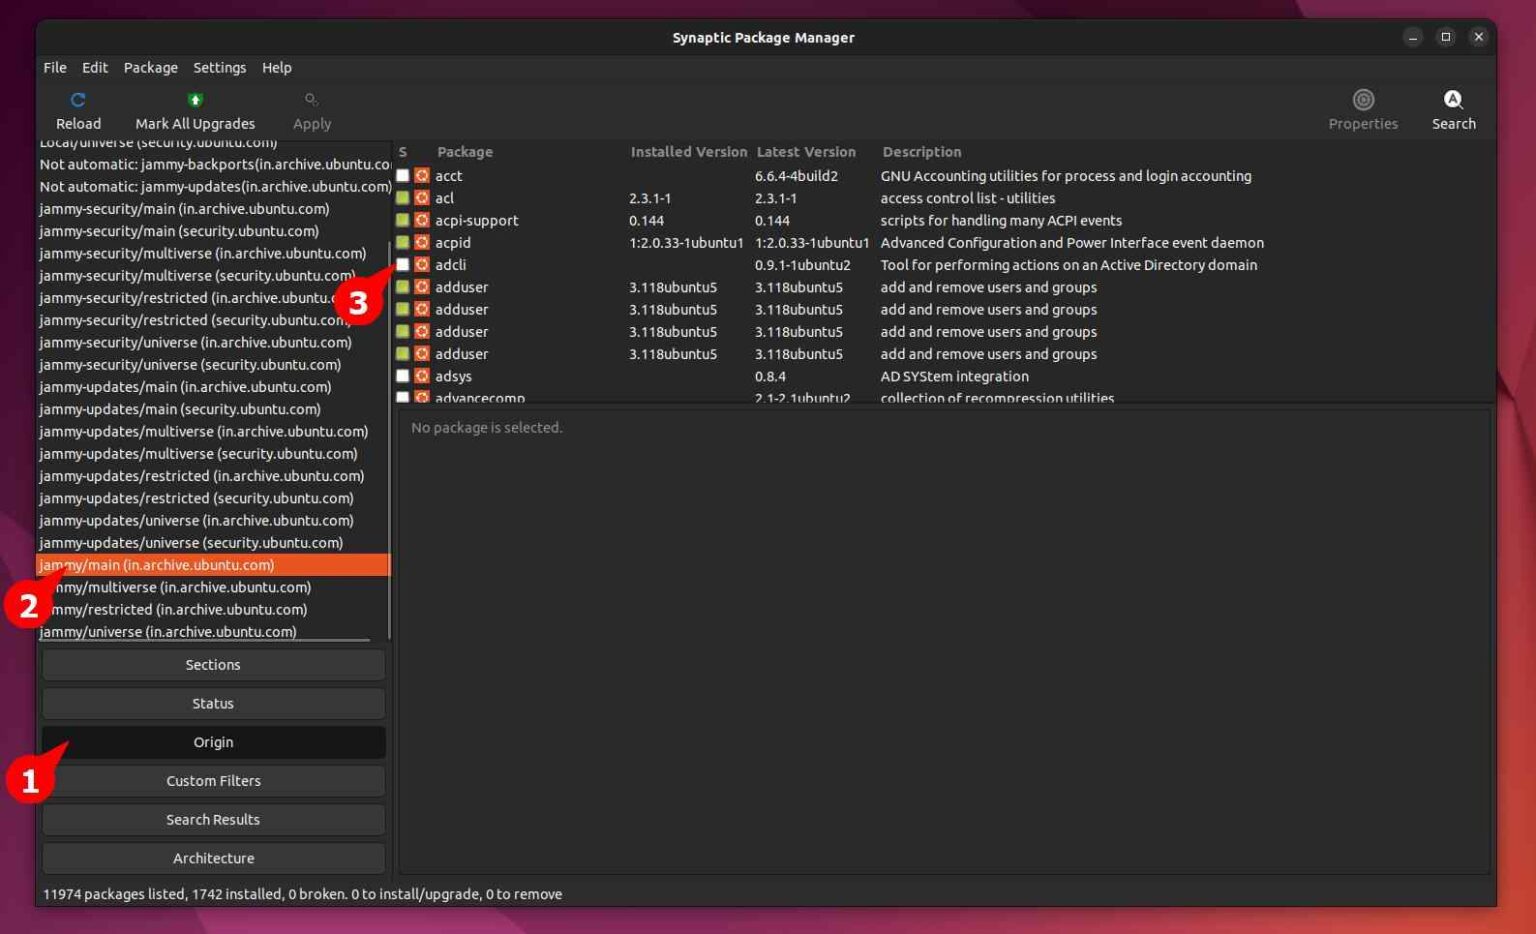This screenshot has width=1536, height=934.
Task: Click the Apply icon in the toolbar
Action: click(x=311, y=99)
